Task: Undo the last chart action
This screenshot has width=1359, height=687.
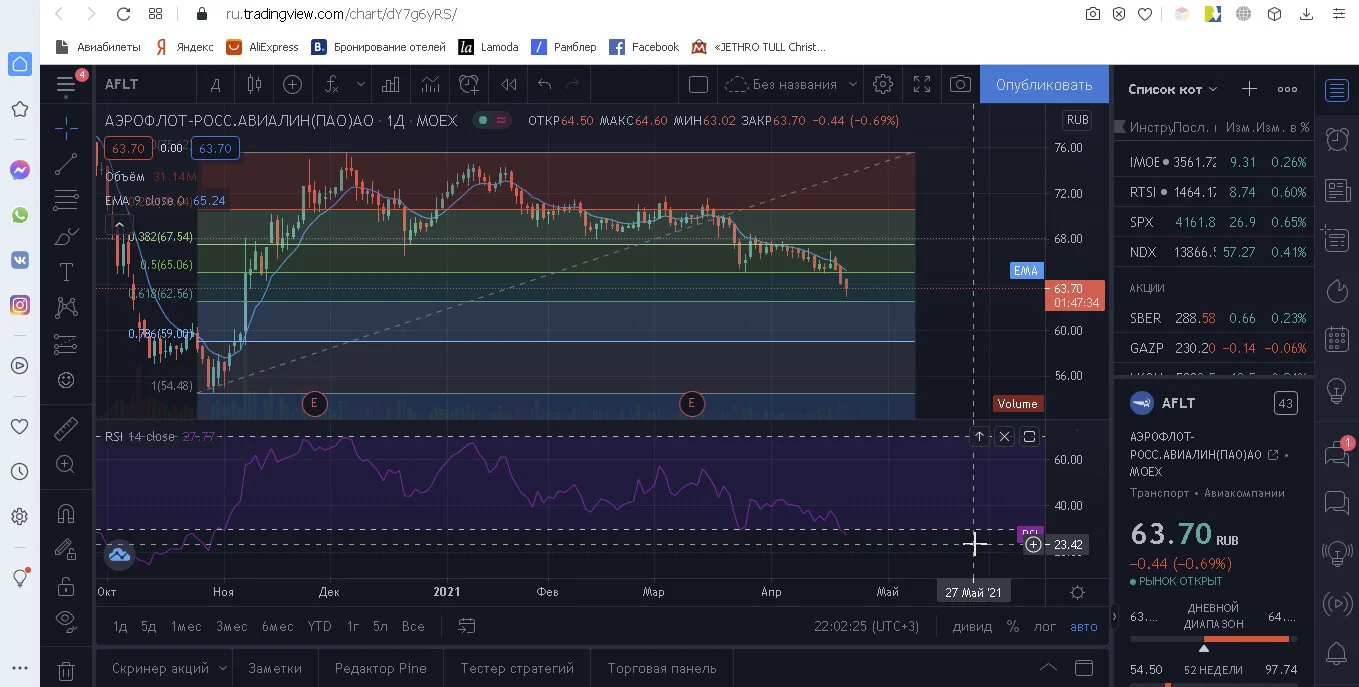Action: tap(544, 85)
